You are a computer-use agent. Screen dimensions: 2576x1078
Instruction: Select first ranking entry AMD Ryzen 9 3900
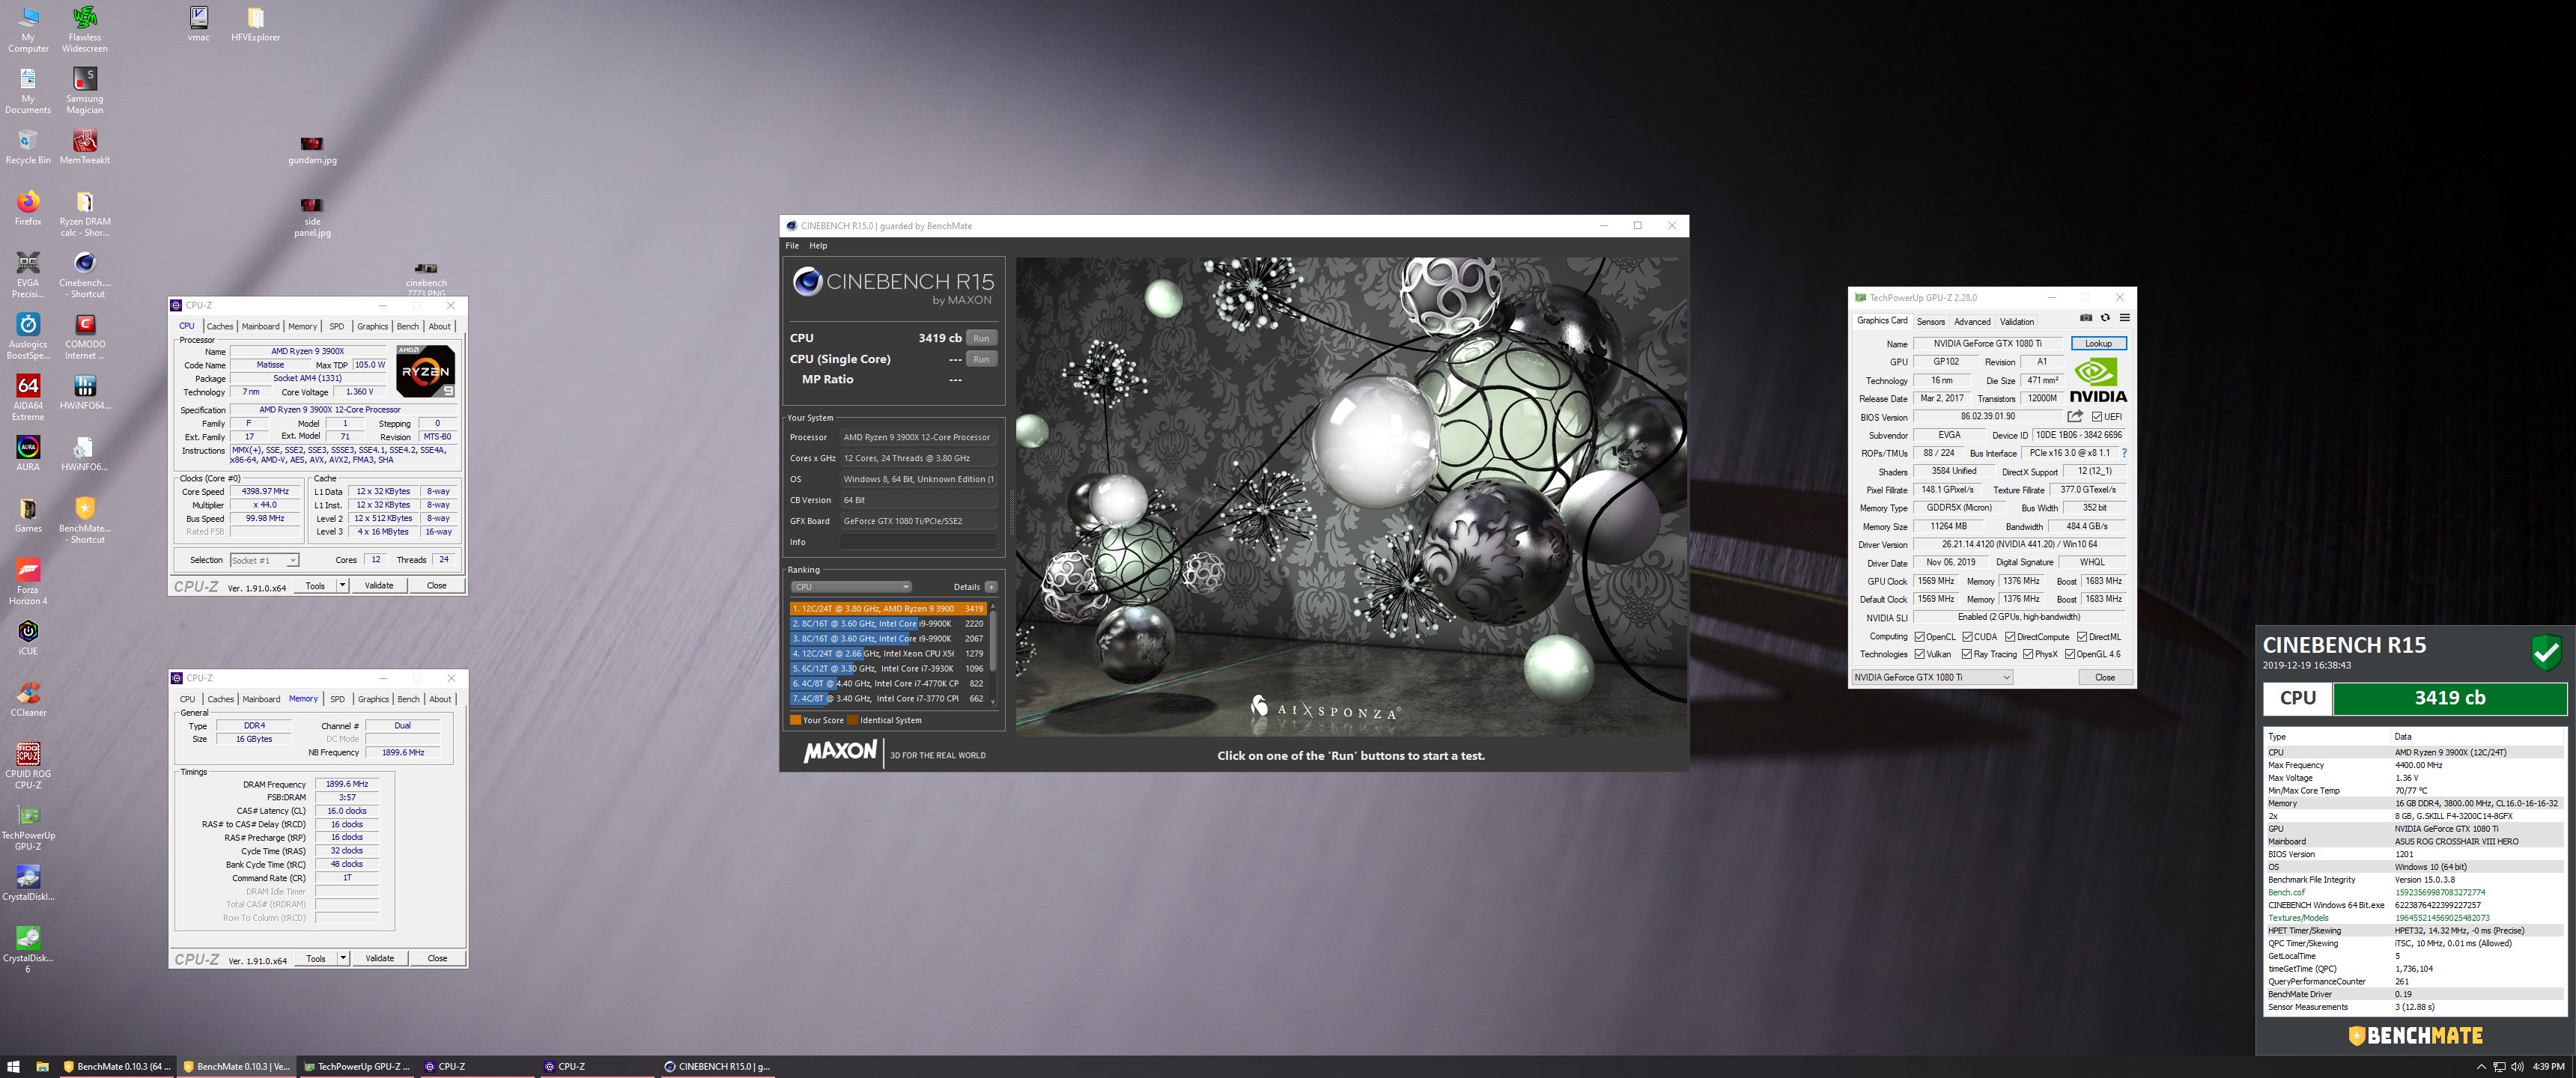tap(888, 608)
